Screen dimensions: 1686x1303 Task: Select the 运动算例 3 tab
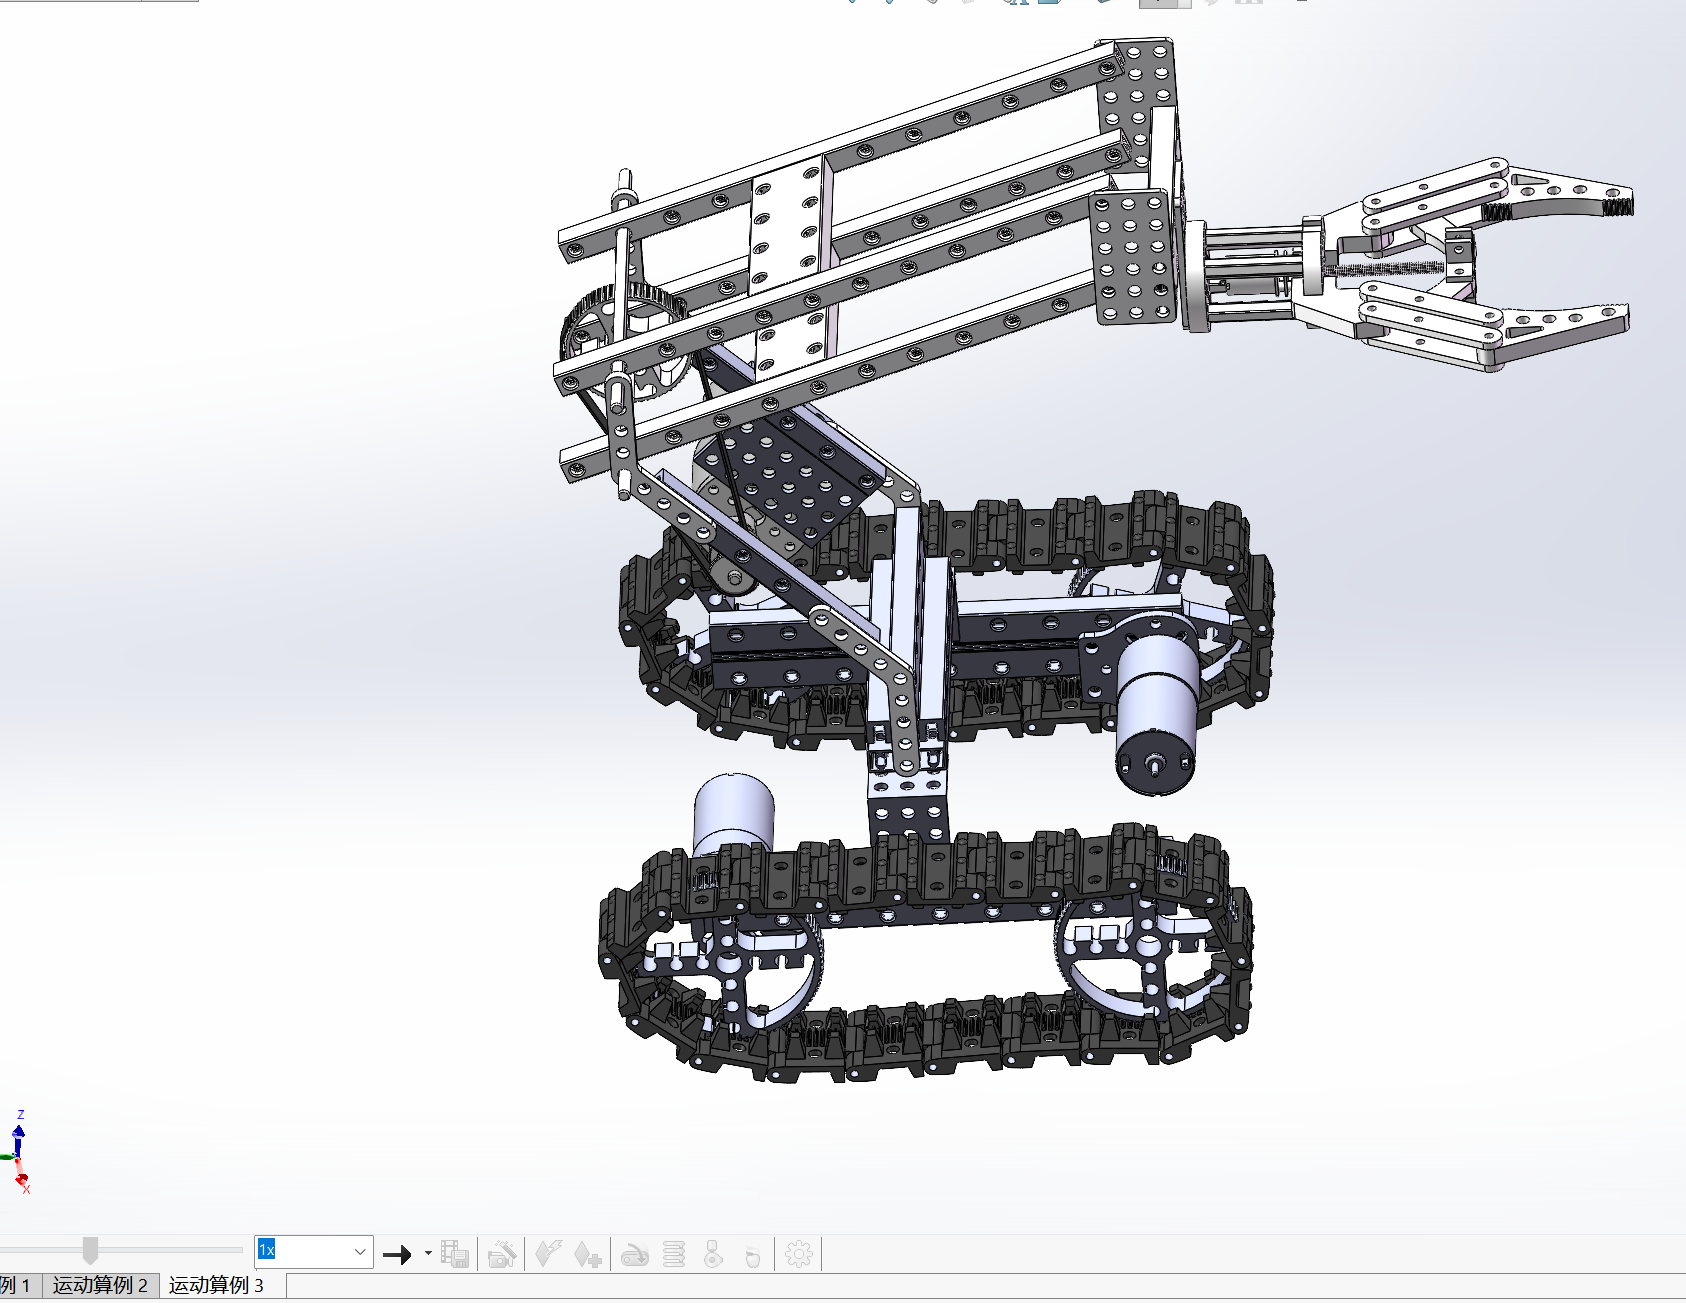click(x=216, y=1286)
